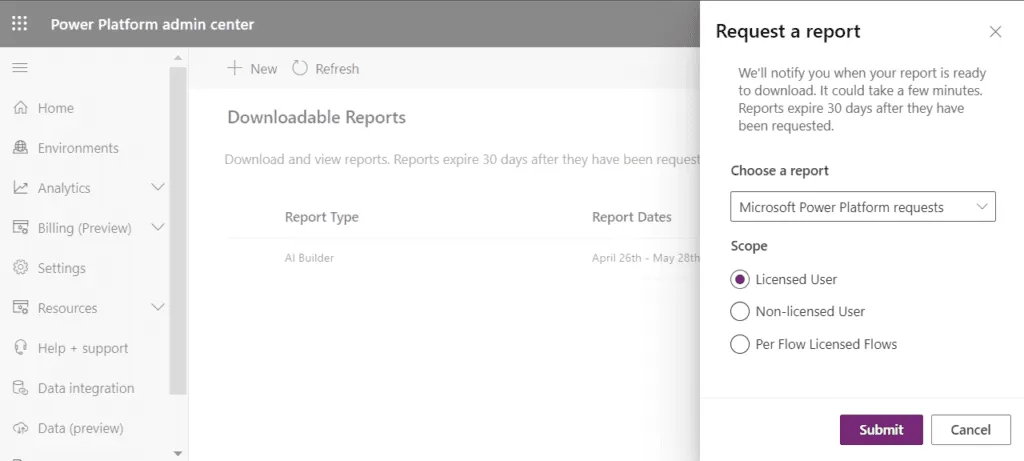The width and height of the screenshot is (1024, 461).
Task: Open the Choose a report dropdown
Action: 863,206
